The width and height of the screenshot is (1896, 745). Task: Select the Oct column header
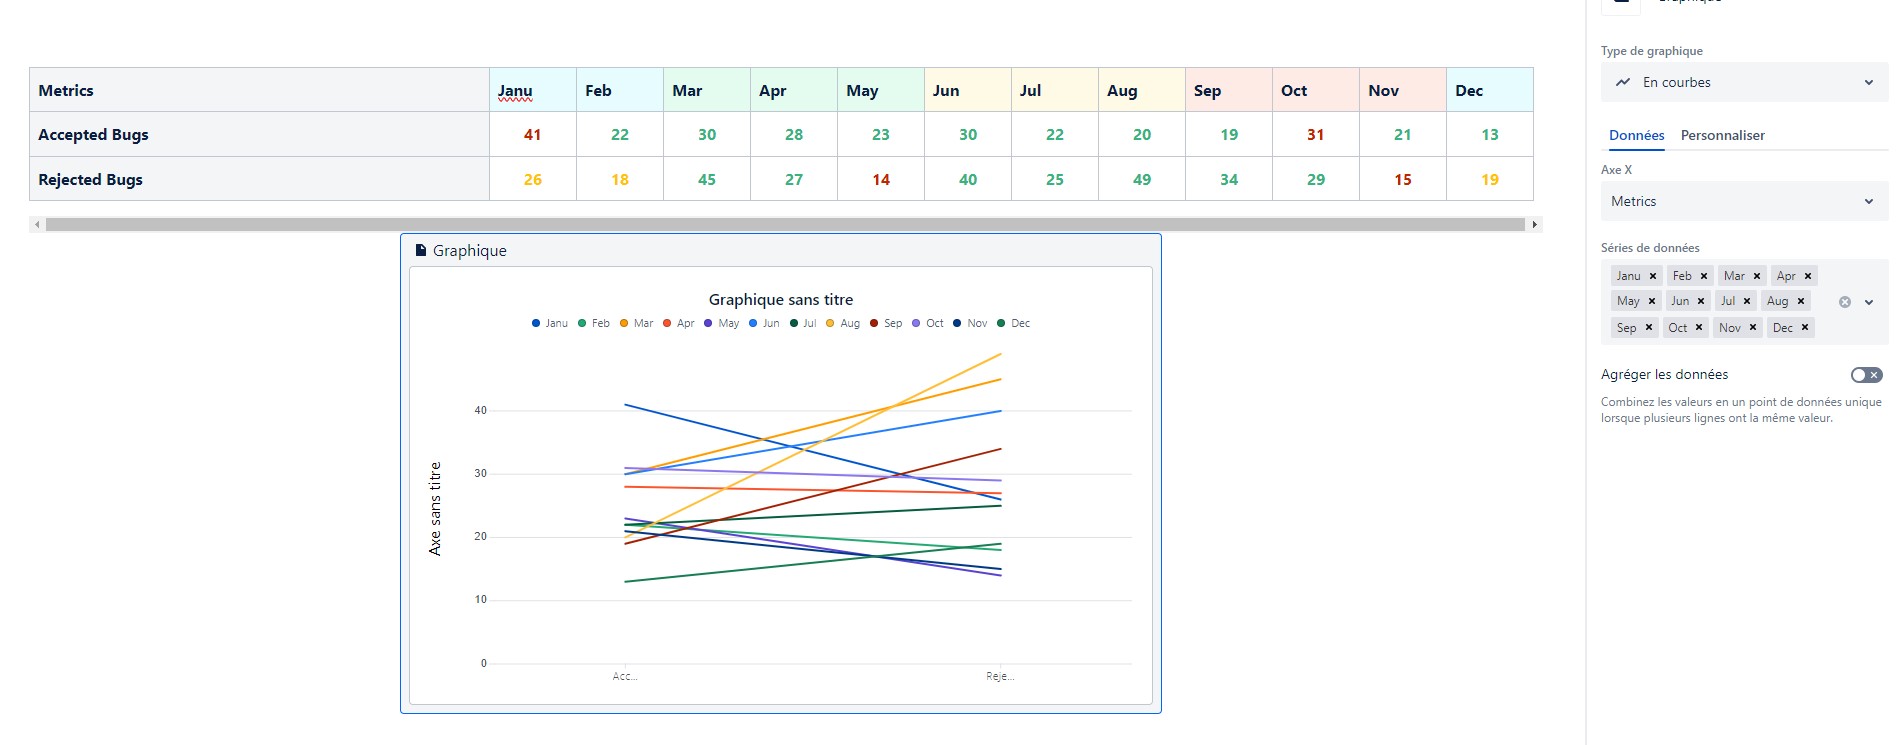click(x=1316, y=90)
